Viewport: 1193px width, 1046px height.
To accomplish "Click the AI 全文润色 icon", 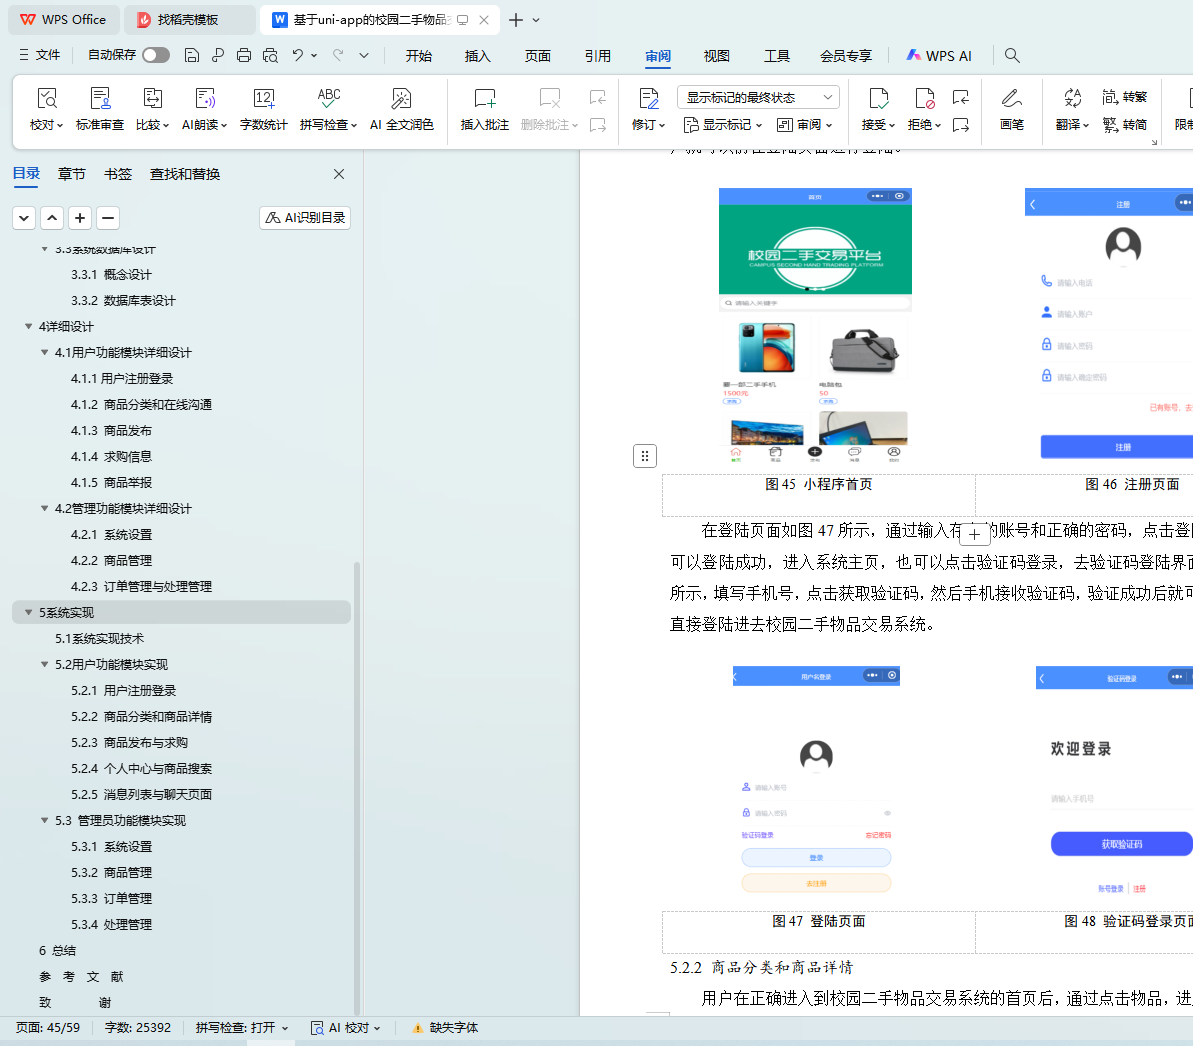I will coord(401,99).
